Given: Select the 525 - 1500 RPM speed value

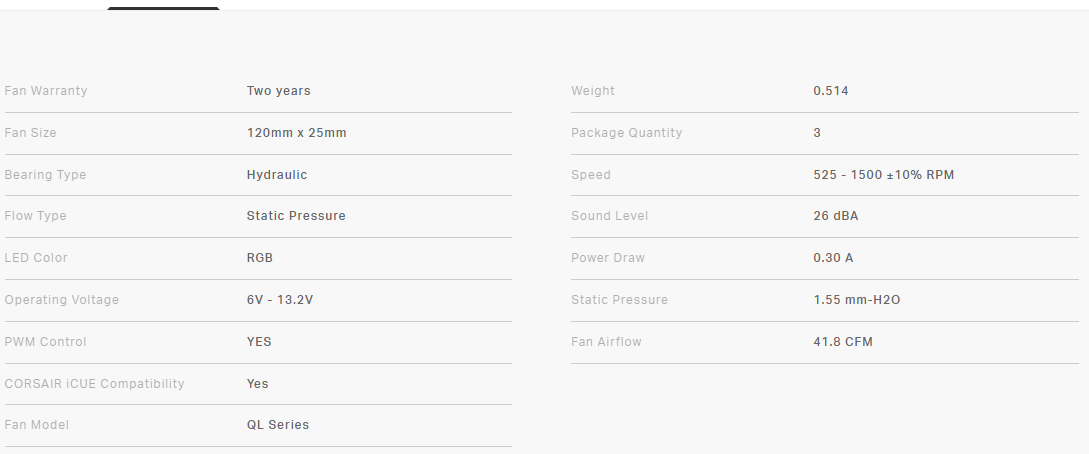Looking at the screenshot, I should (x=883, y=175).
